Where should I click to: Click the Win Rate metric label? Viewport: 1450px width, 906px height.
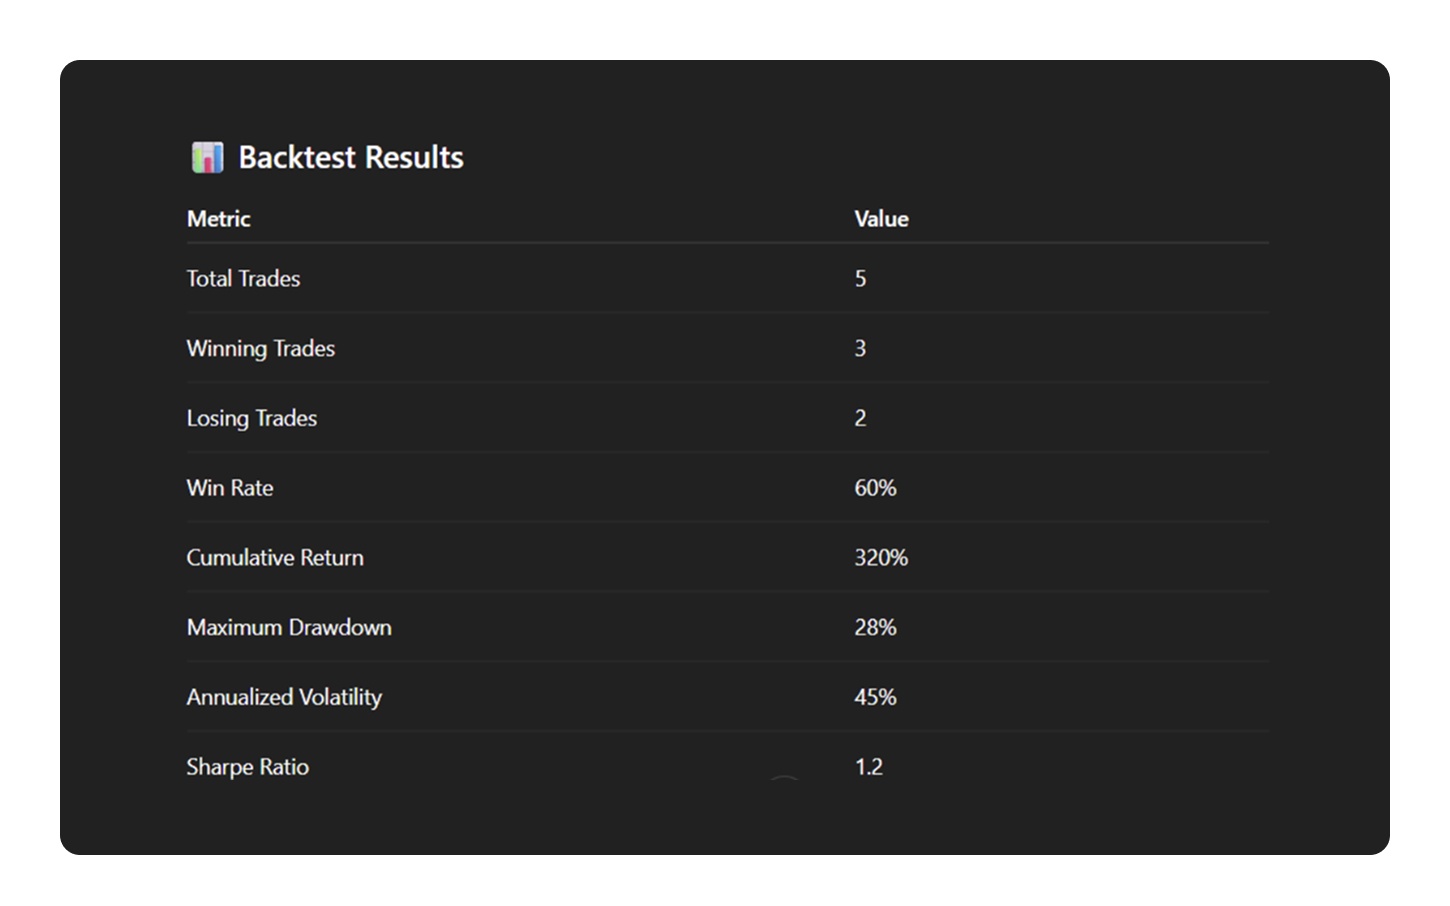(x=230, y=488)
